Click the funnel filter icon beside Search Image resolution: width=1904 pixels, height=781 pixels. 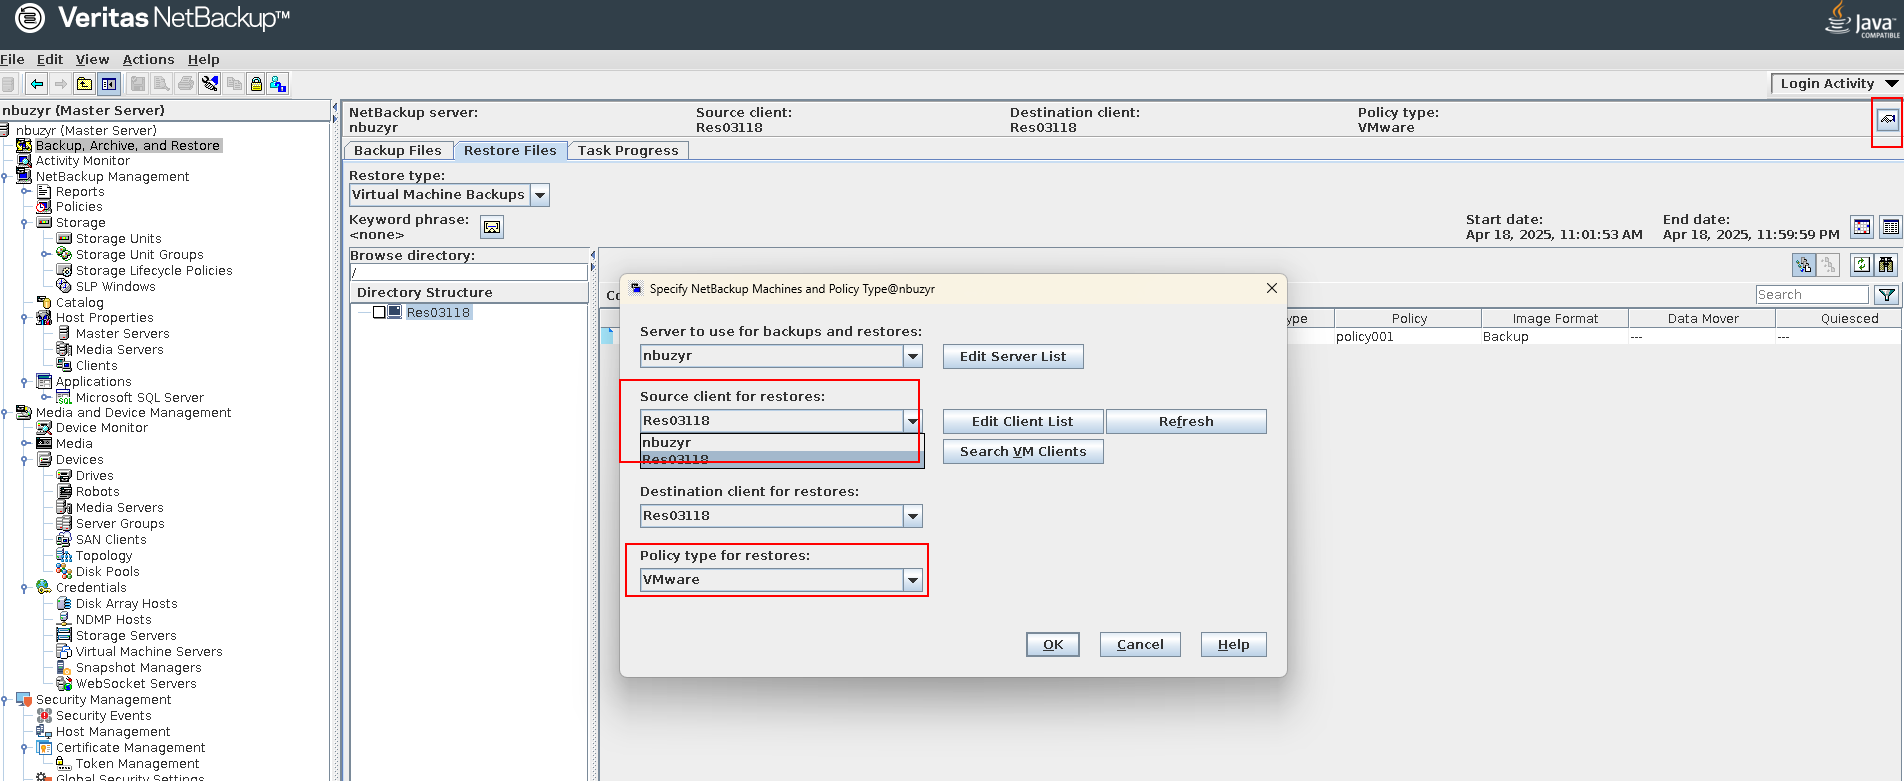point(1886,295)
